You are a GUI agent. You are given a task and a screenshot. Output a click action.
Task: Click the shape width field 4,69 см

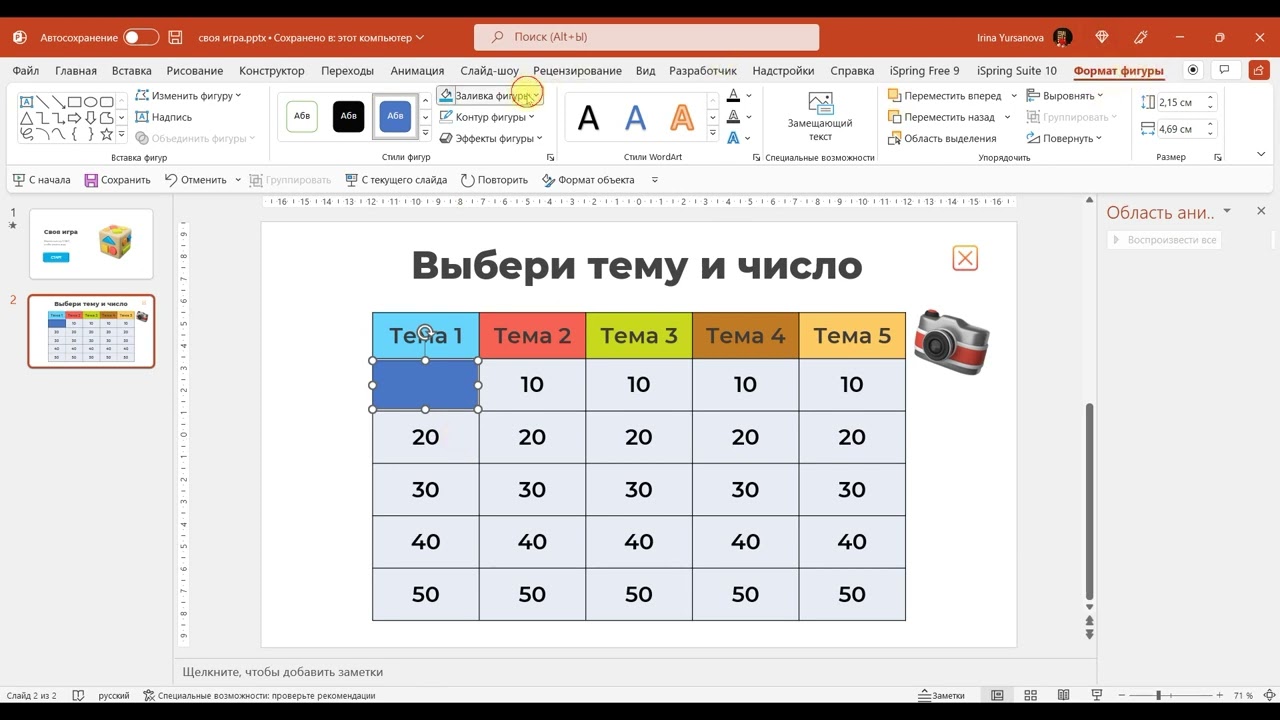point(1180,129)
